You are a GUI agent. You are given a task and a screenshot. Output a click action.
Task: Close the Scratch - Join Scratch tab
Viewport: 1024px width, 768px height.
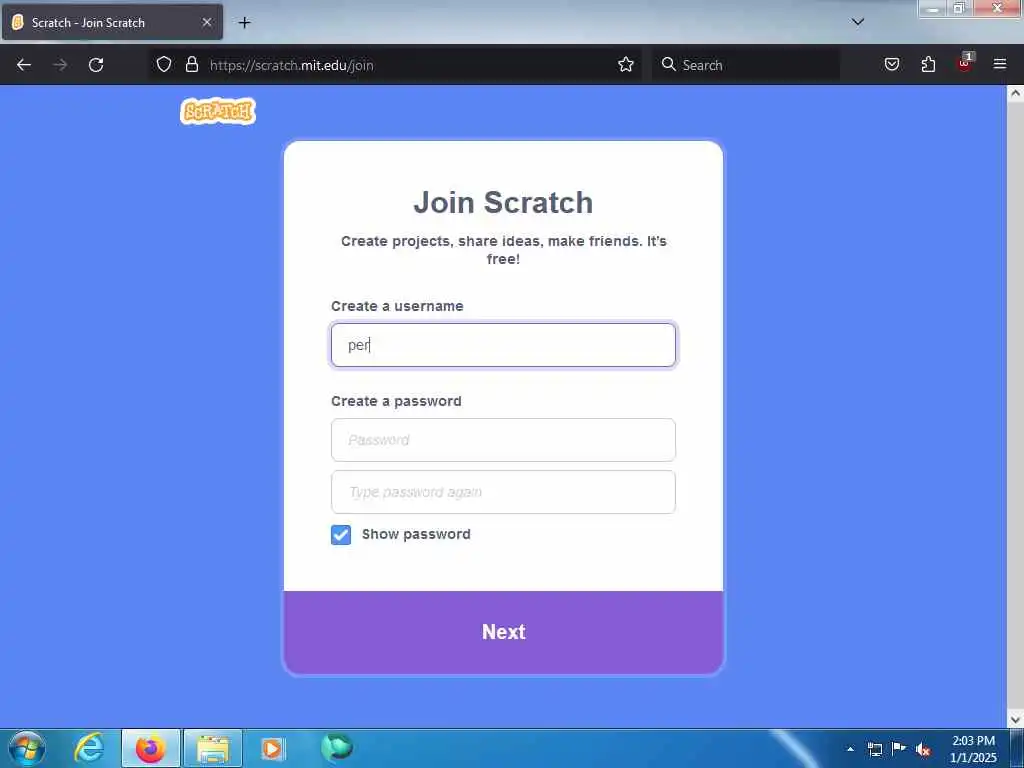coord(206,22)
